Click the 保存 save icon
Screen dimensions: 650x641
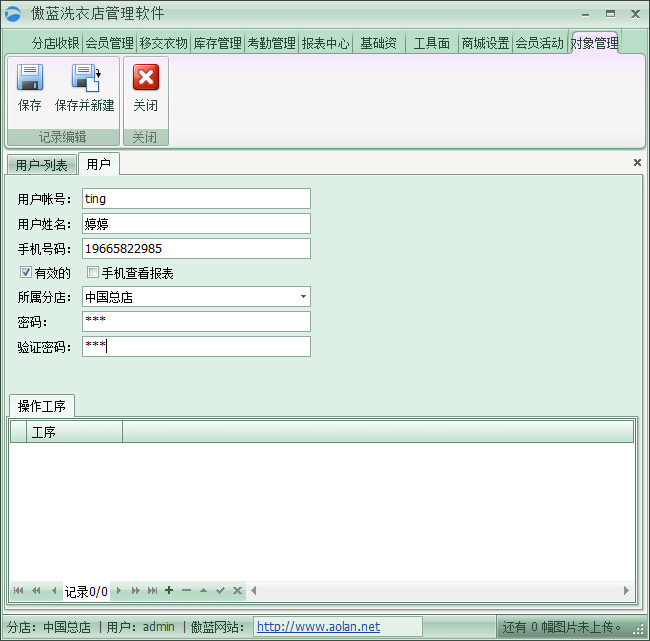[x=30, y=79]
